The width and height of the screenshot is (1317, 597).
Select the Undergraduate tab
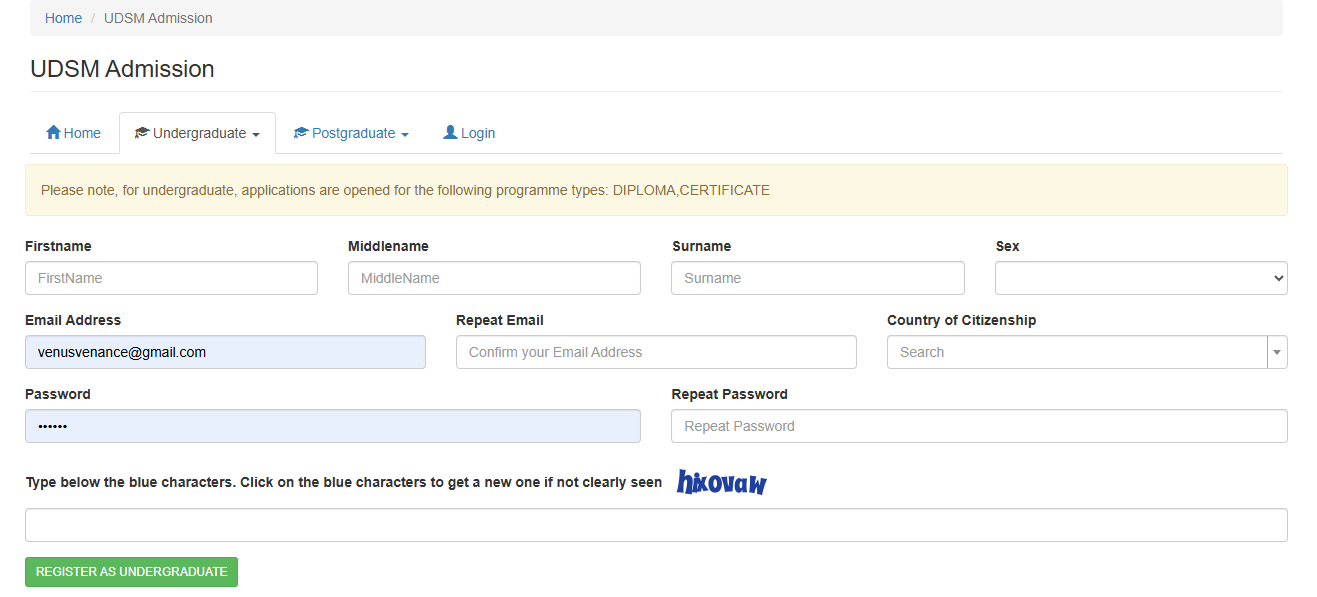(x=197, y=133)
